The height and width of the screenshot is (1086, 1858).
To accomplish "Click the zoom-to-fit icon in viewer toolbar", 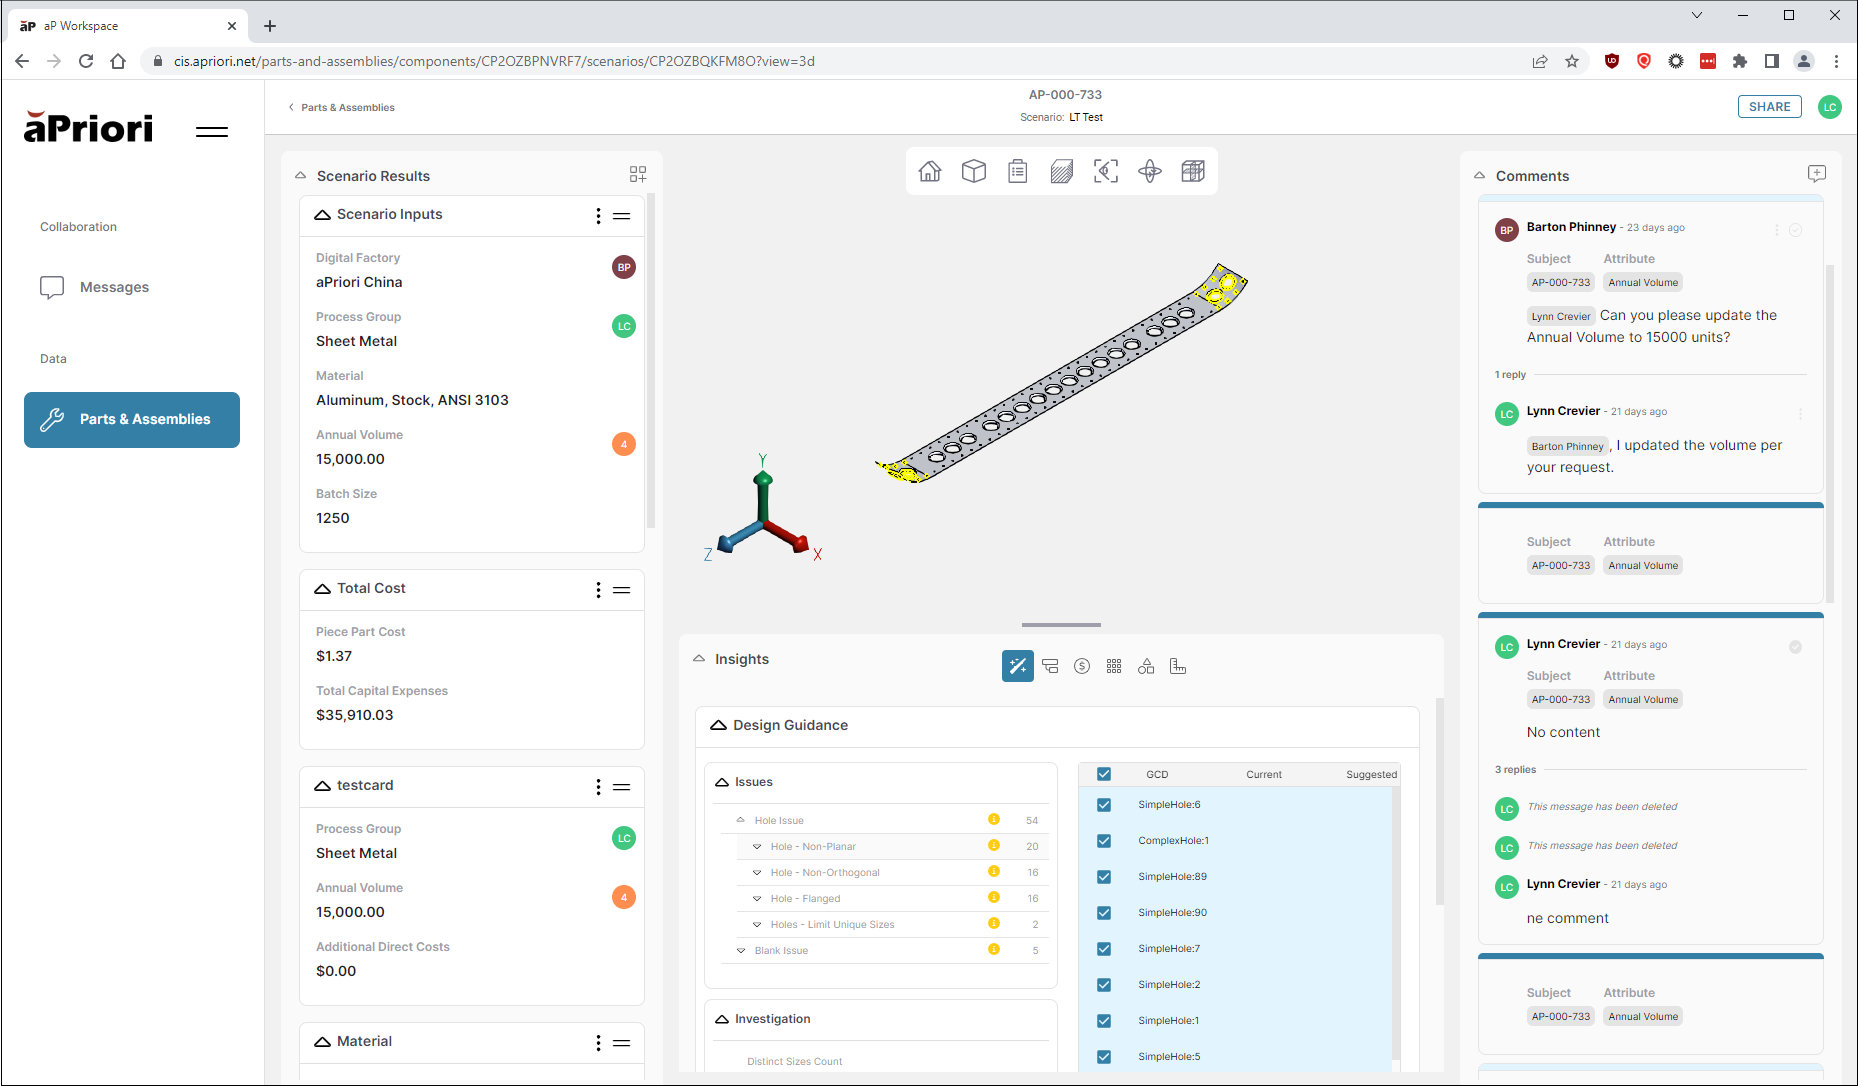I will click(1106, 171).
